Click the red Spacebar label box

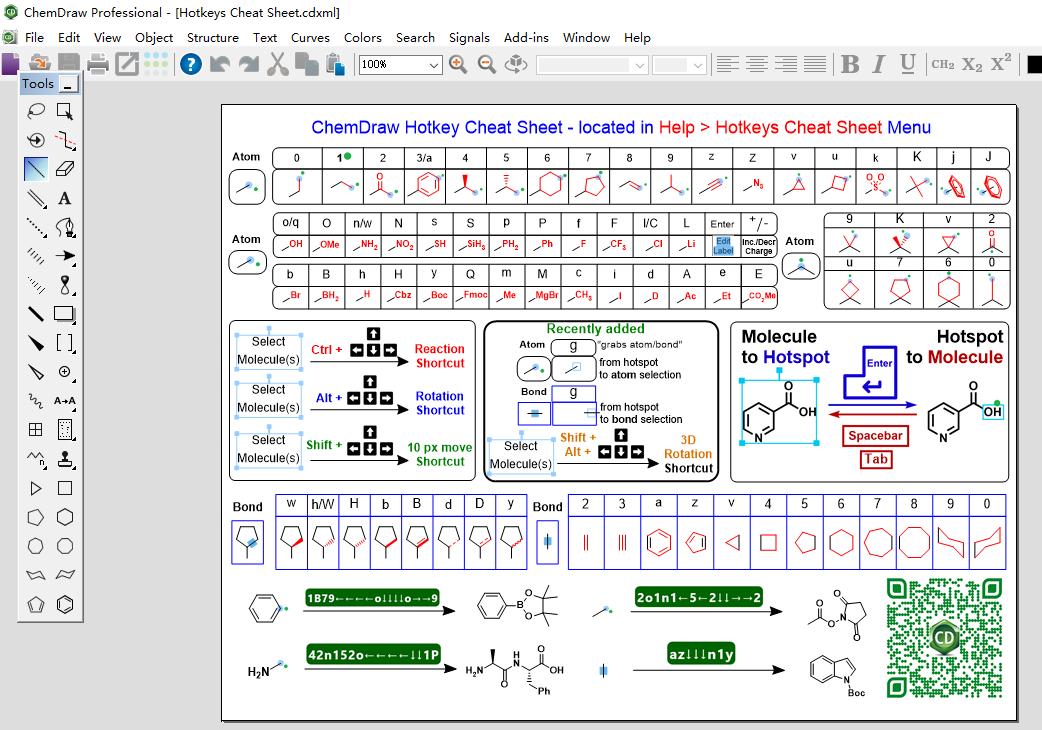click(x=876, y=435)
